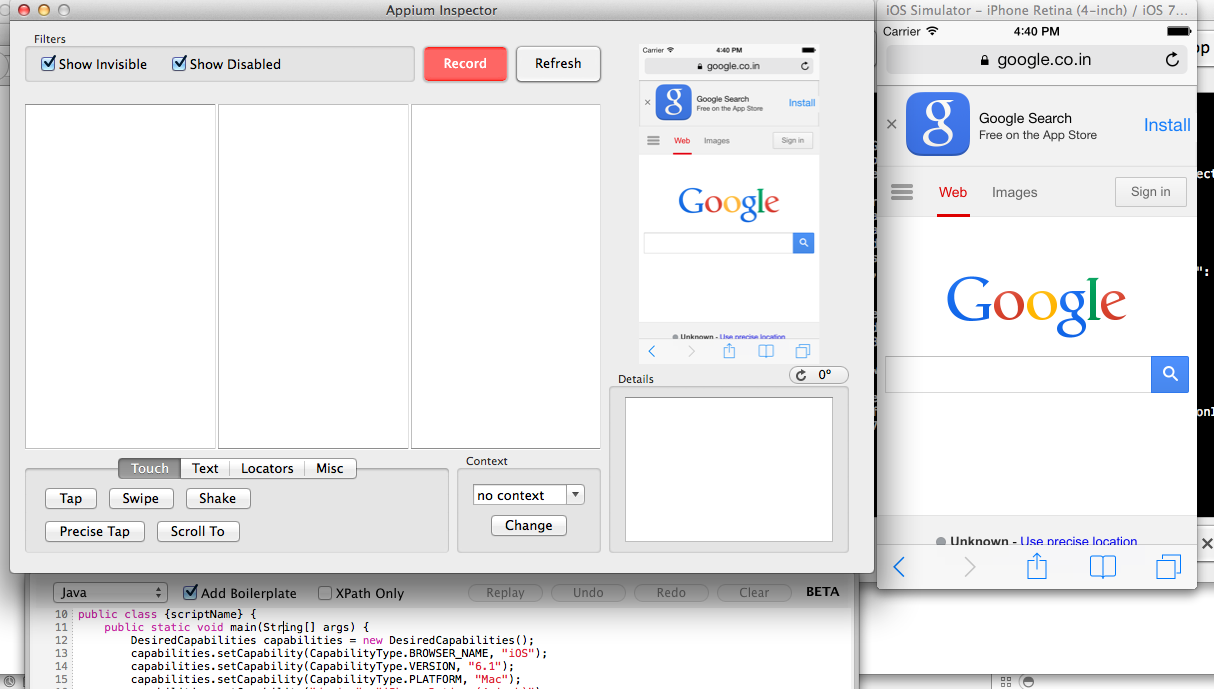Click Sign in within inspector screenshot preview
This screenshot has width=1214, height=689.
793,141
